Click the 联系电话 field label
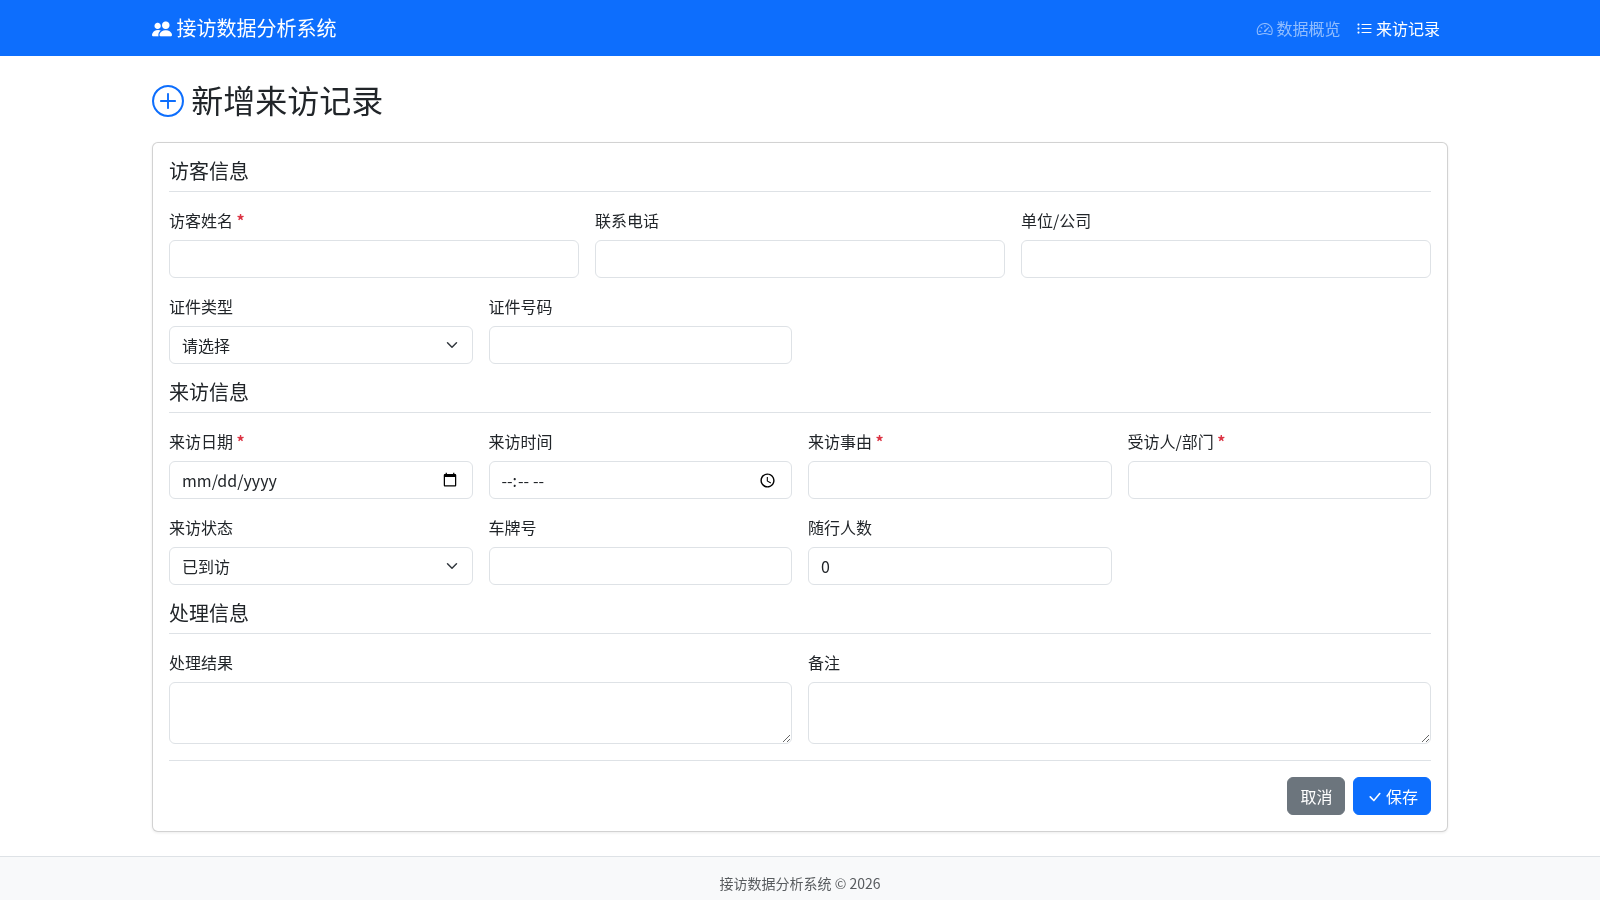 click(627, 221)
